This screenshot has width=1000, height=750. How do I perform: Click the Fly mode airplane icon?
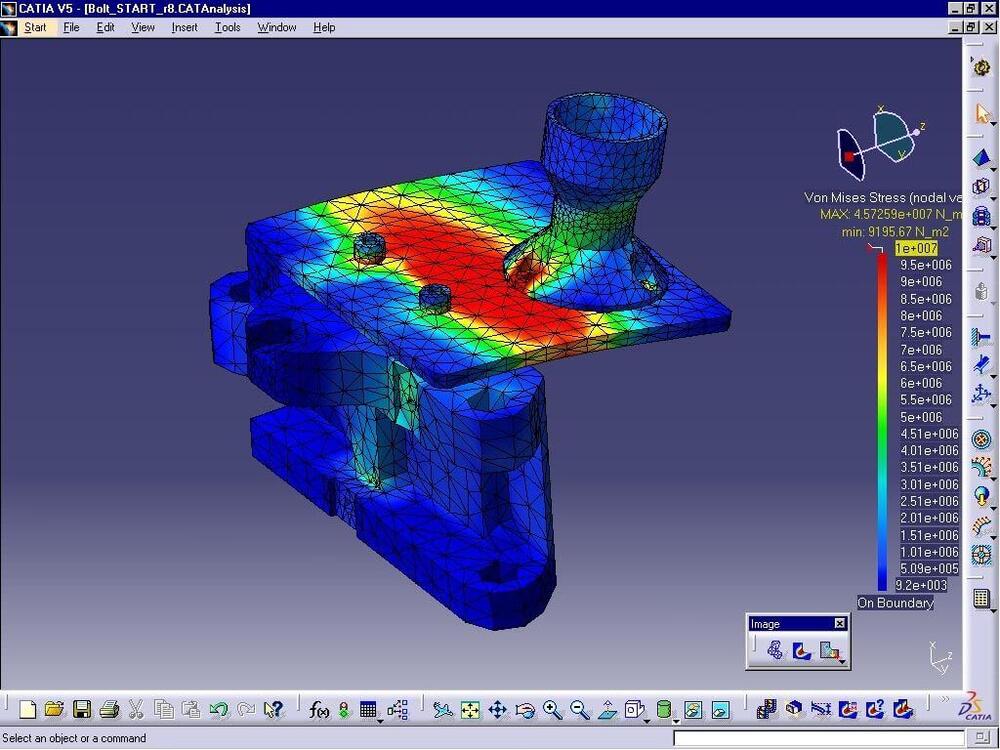pyautogui.click(x=443, y=710)
